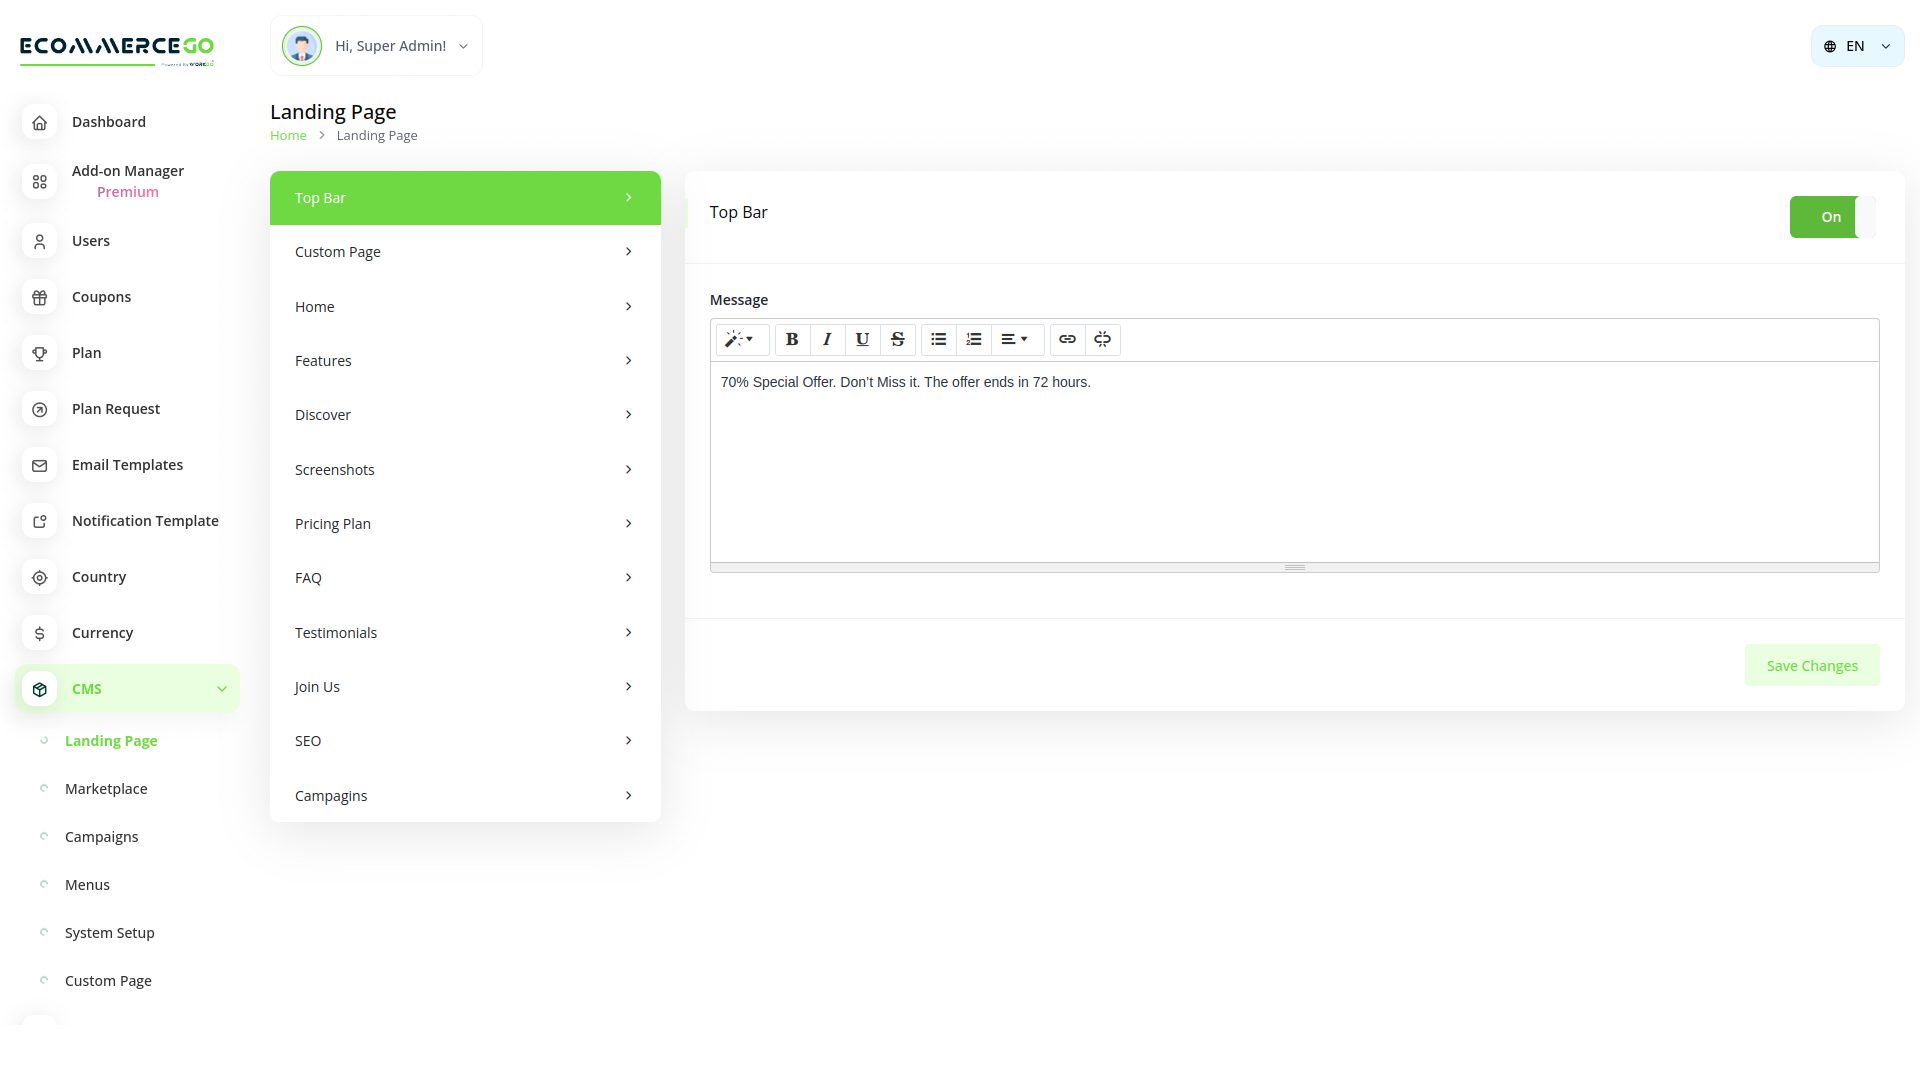Click the Email Templates envelope icon
The image size is (1920, 1080).
point(39,465)
